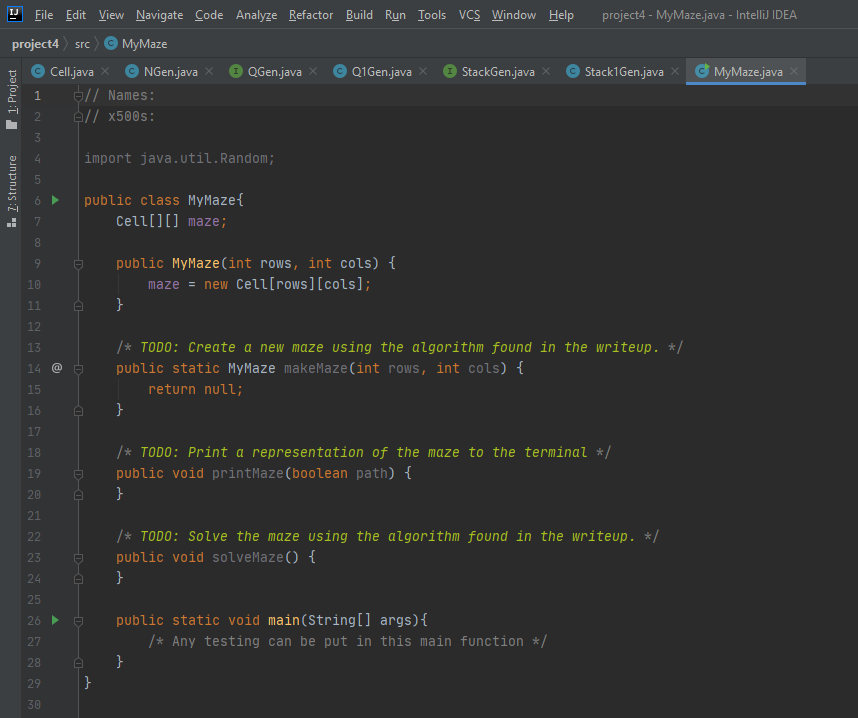Open the Refactor menu
The height and width of the screenshot is (718, 858).
coord(311,15)
